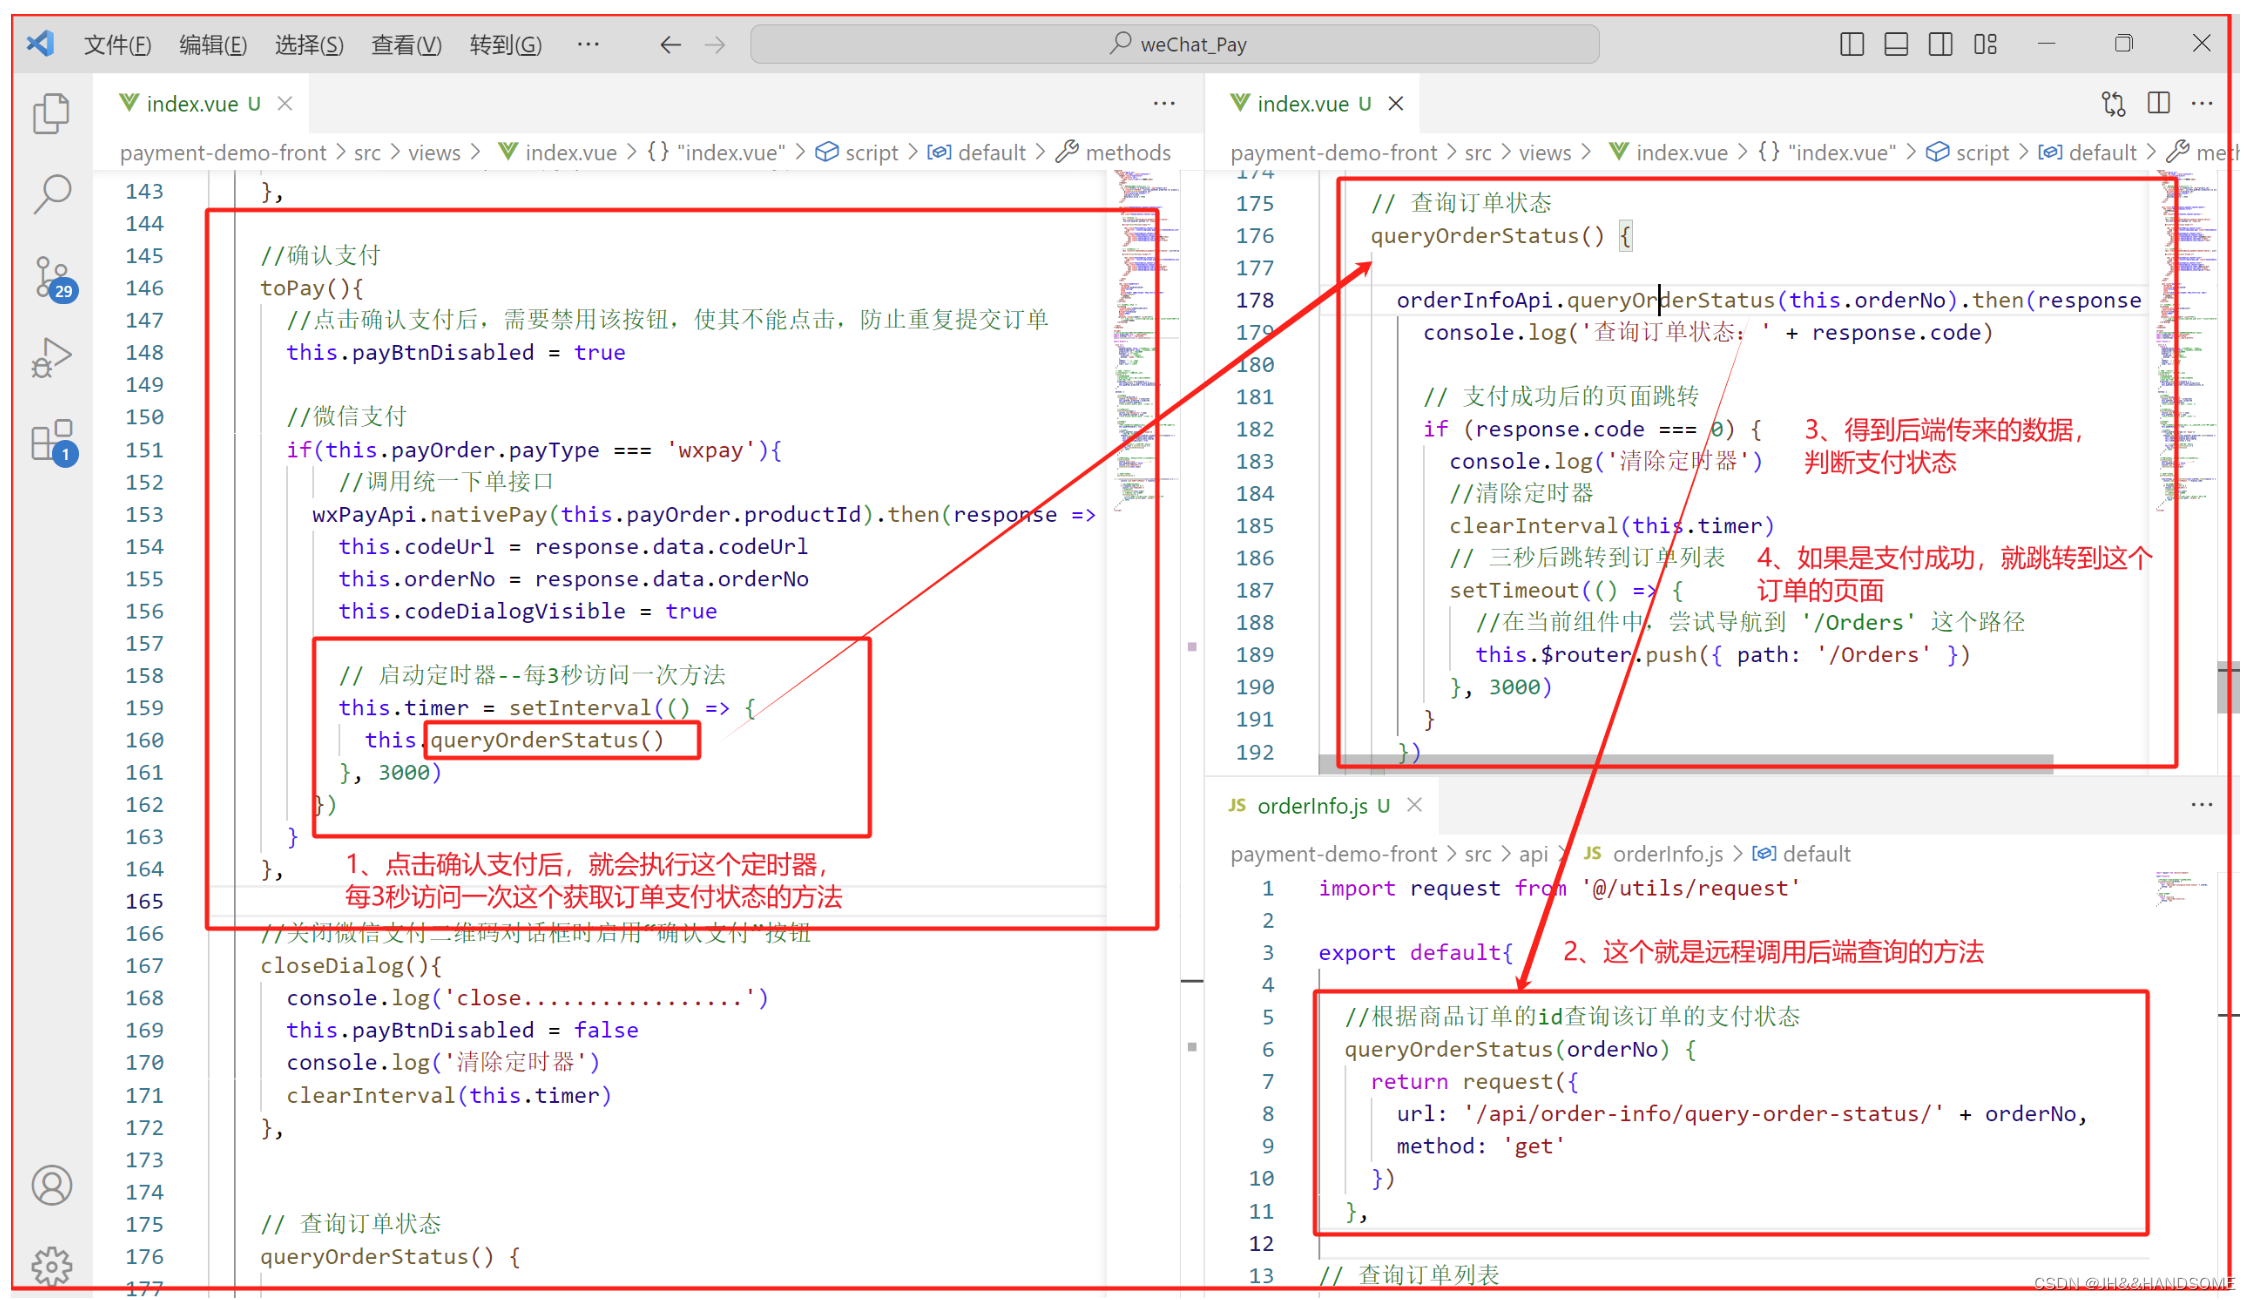
Task: Open changes compare icon in right editor
Action: pos(2113,104)
